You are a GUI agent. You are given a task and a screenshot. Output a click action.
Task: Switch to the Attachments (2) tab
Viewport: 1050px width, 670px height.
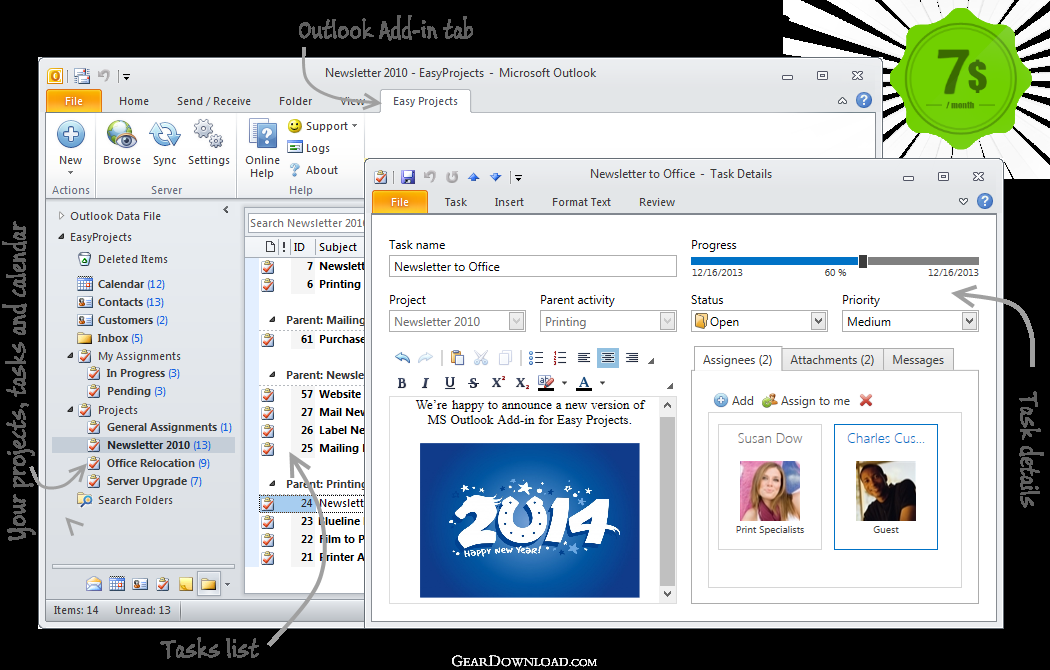coord(832,360)
